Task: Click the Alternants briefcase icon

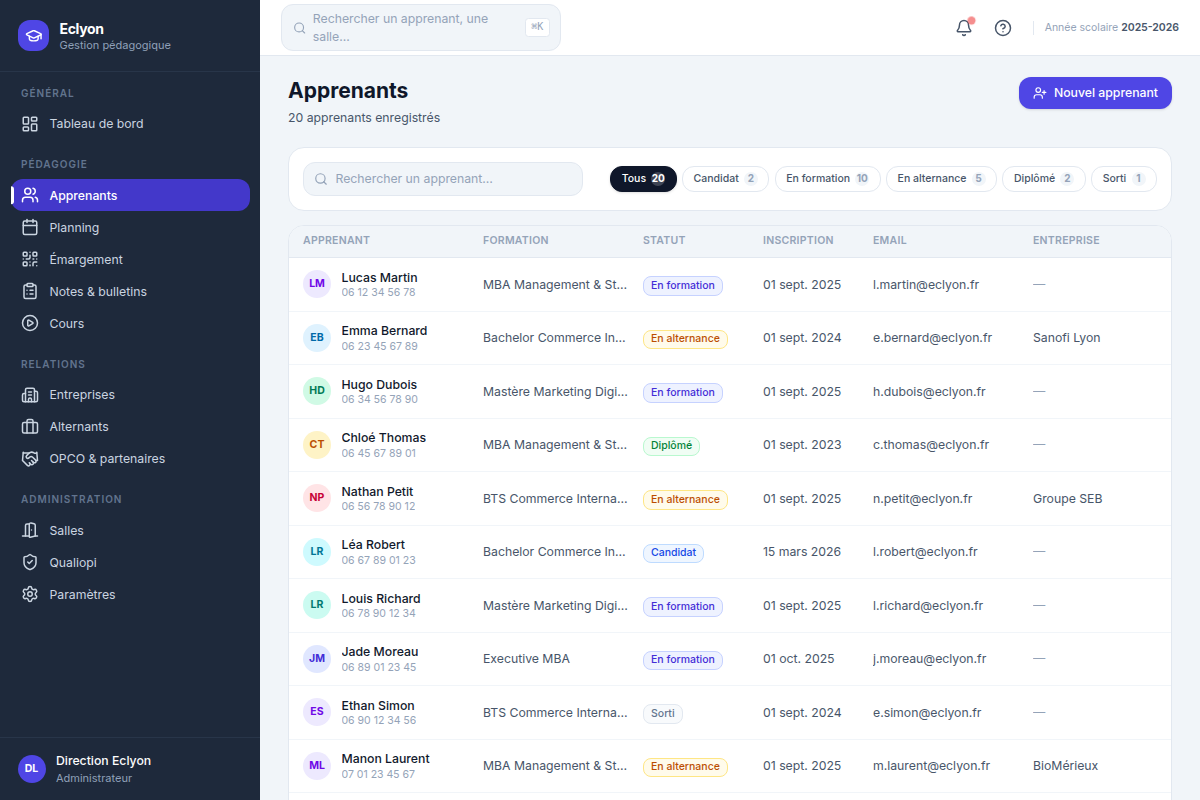Action: tap(30, 426)
